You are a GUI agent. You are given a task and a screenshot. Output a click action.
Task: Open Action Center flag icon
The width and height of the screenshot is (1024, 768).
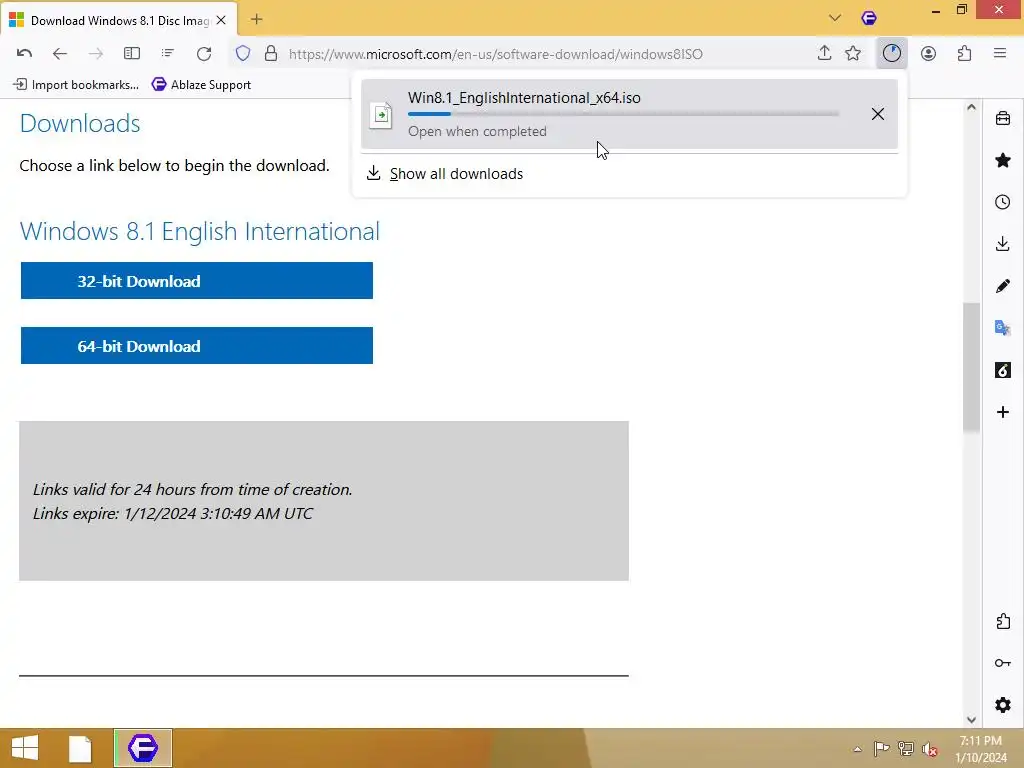(881, 749)
